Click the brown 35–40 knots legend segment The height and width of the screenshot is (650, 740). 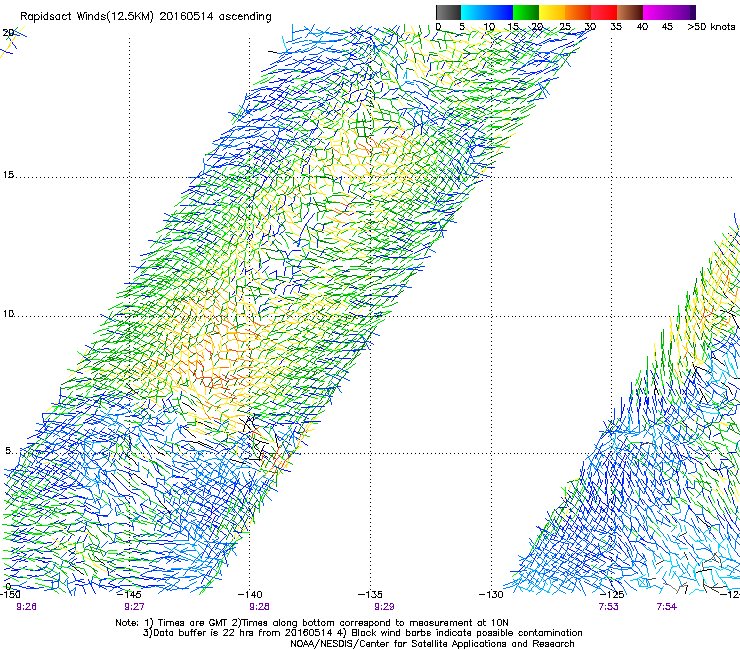tap(630, 12)
